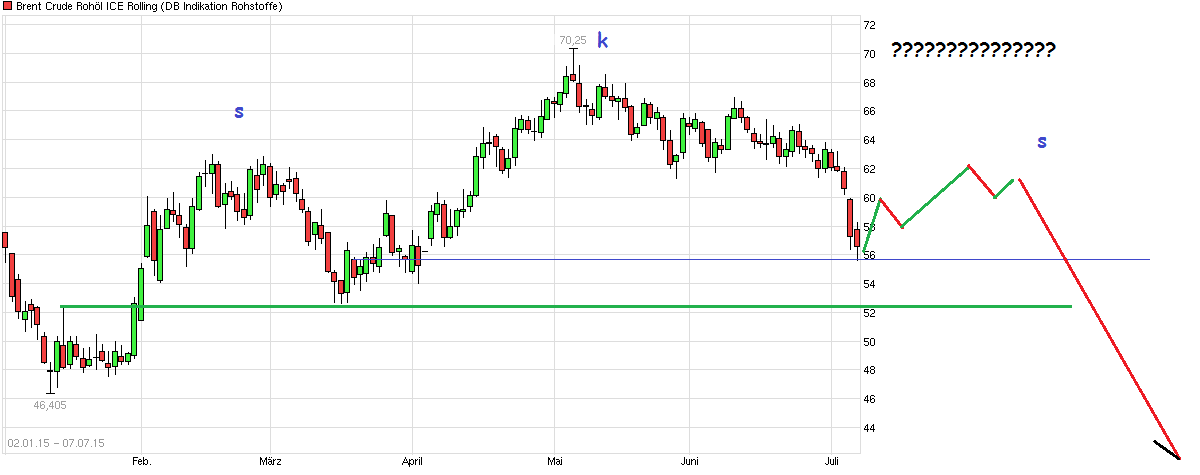
Task: Click the date range '02.01.15 – 07.07.15'
Action: [56, 442]
